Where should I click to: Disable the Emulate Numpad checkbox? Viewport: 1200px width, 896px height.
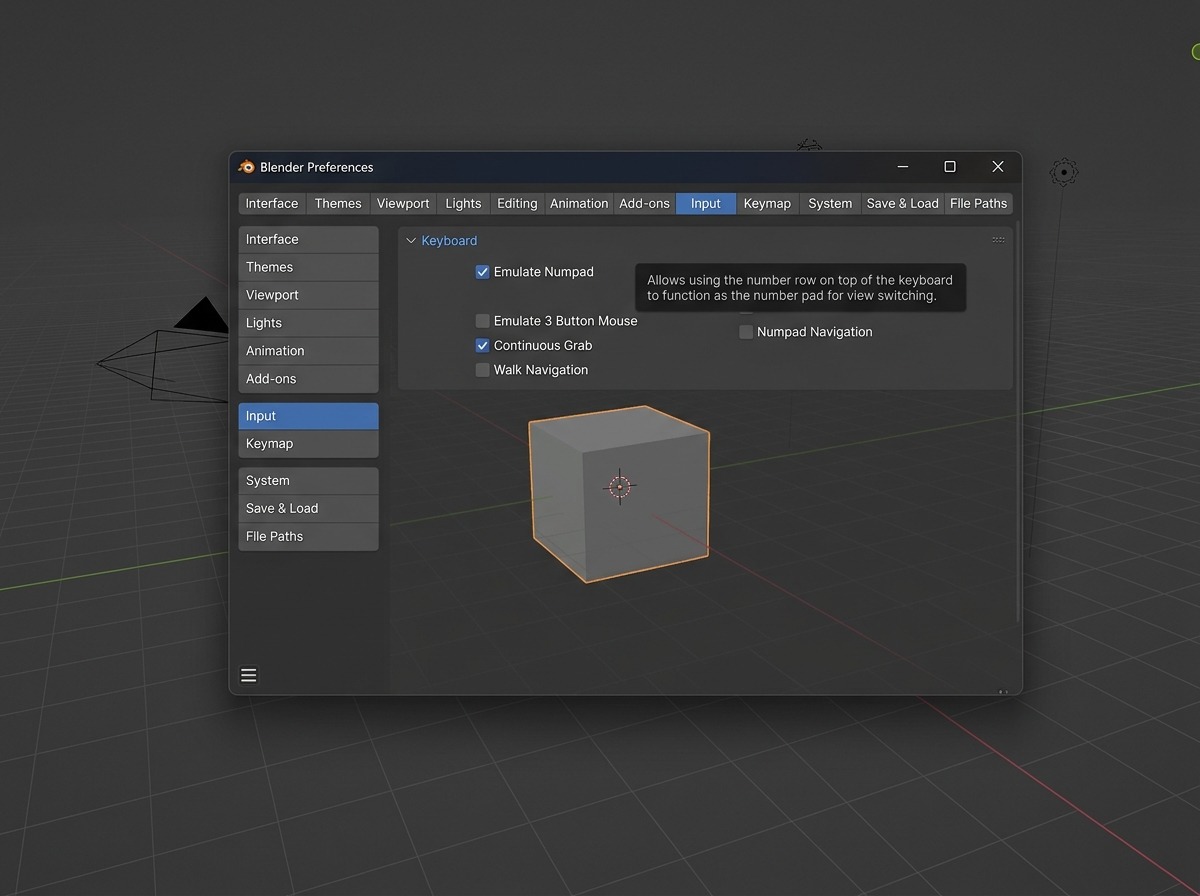pyautogui.click(x=482, y=272)
